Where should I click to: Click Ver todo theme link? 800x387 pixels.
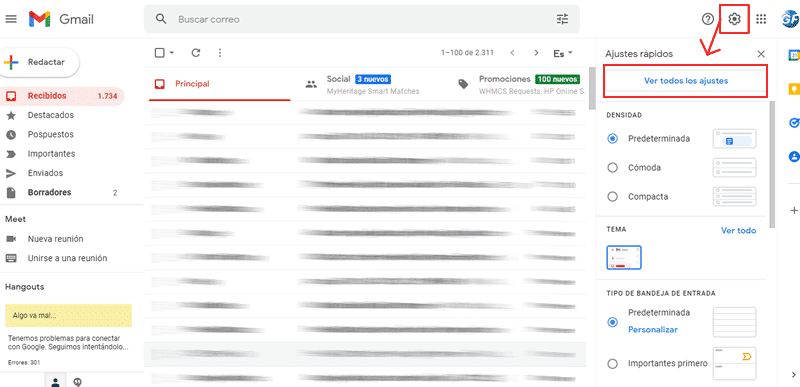coord(738,230)
